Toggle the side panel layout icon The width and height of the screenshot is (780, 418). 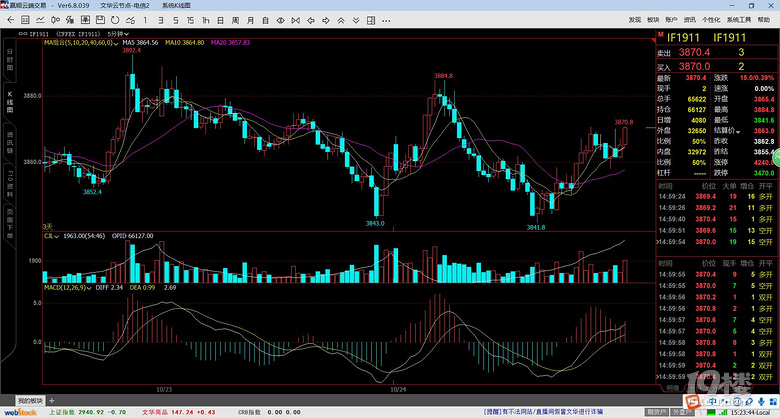pyautogui.click(x=371, y=20)
